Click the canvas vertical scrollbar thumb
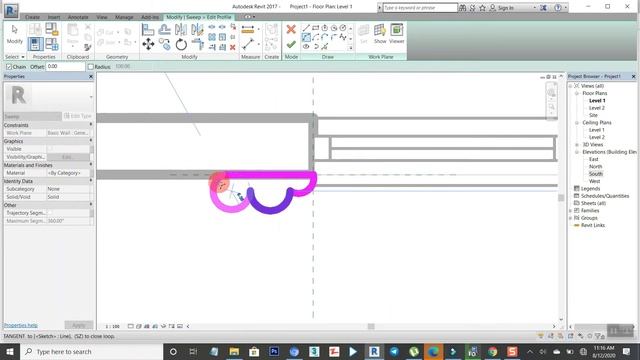This screenshot has height=360, width=640. [561, 198]
